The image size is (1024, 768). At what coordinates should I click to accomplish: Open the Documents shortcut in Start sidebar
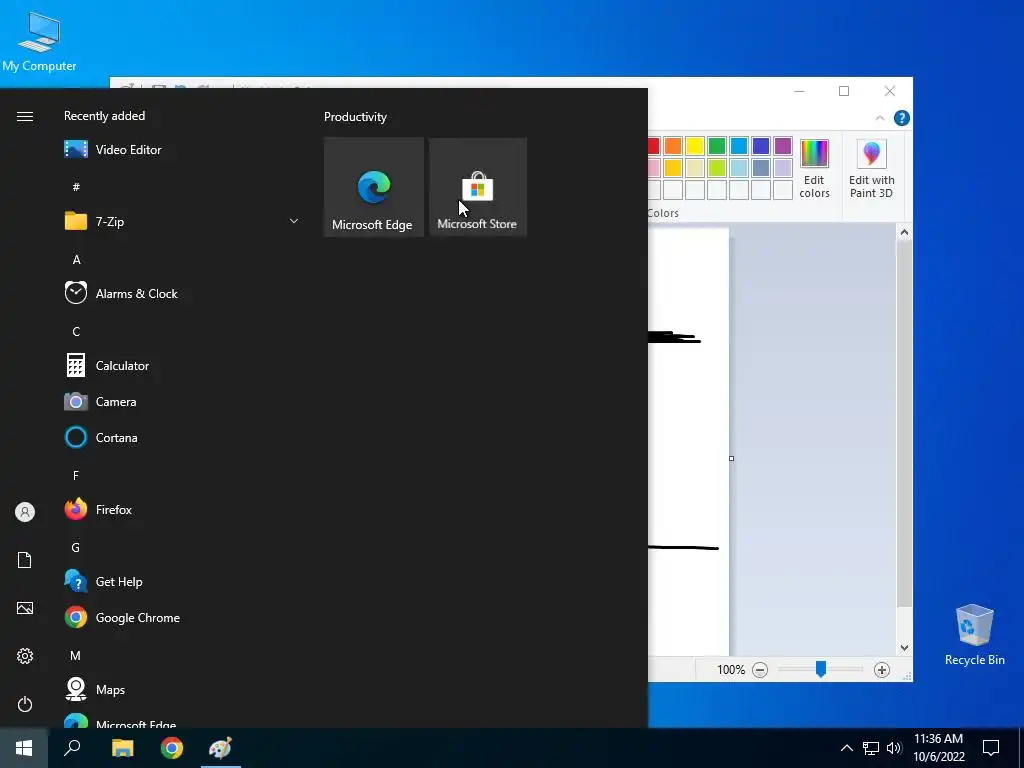25,560
